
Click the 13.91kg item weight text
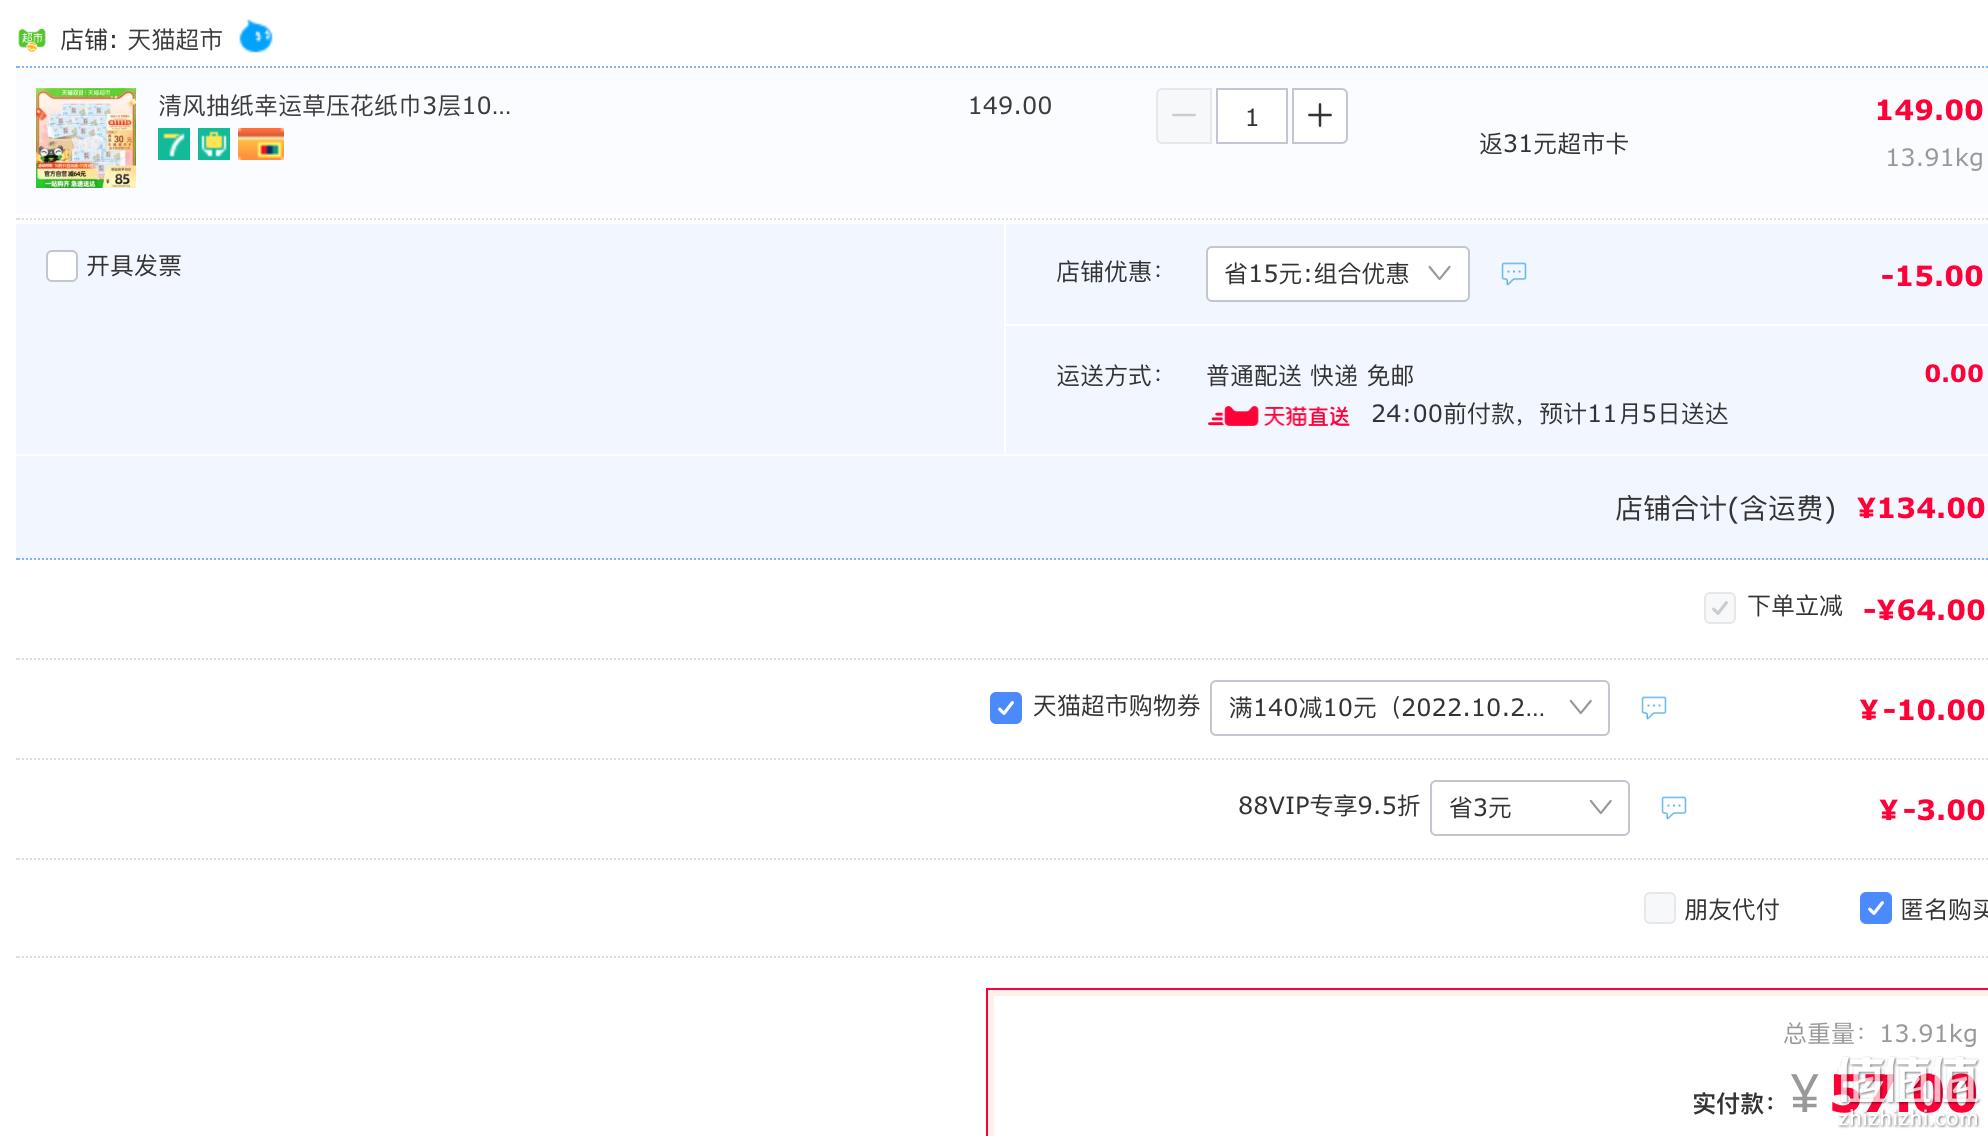click(x=1934, y=158)
